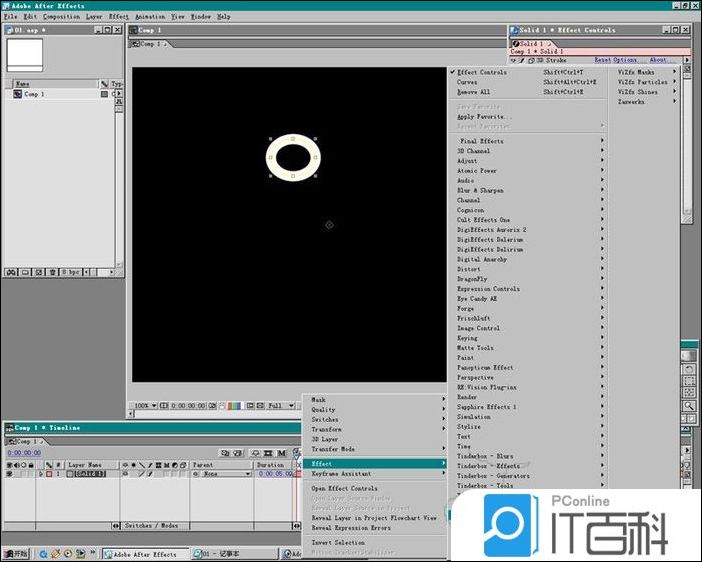Image resolution: width=702 pixels, height=562 pixels.
Task: Select the Comp 1 composition icon in Project list
Action: coord(17,94)
